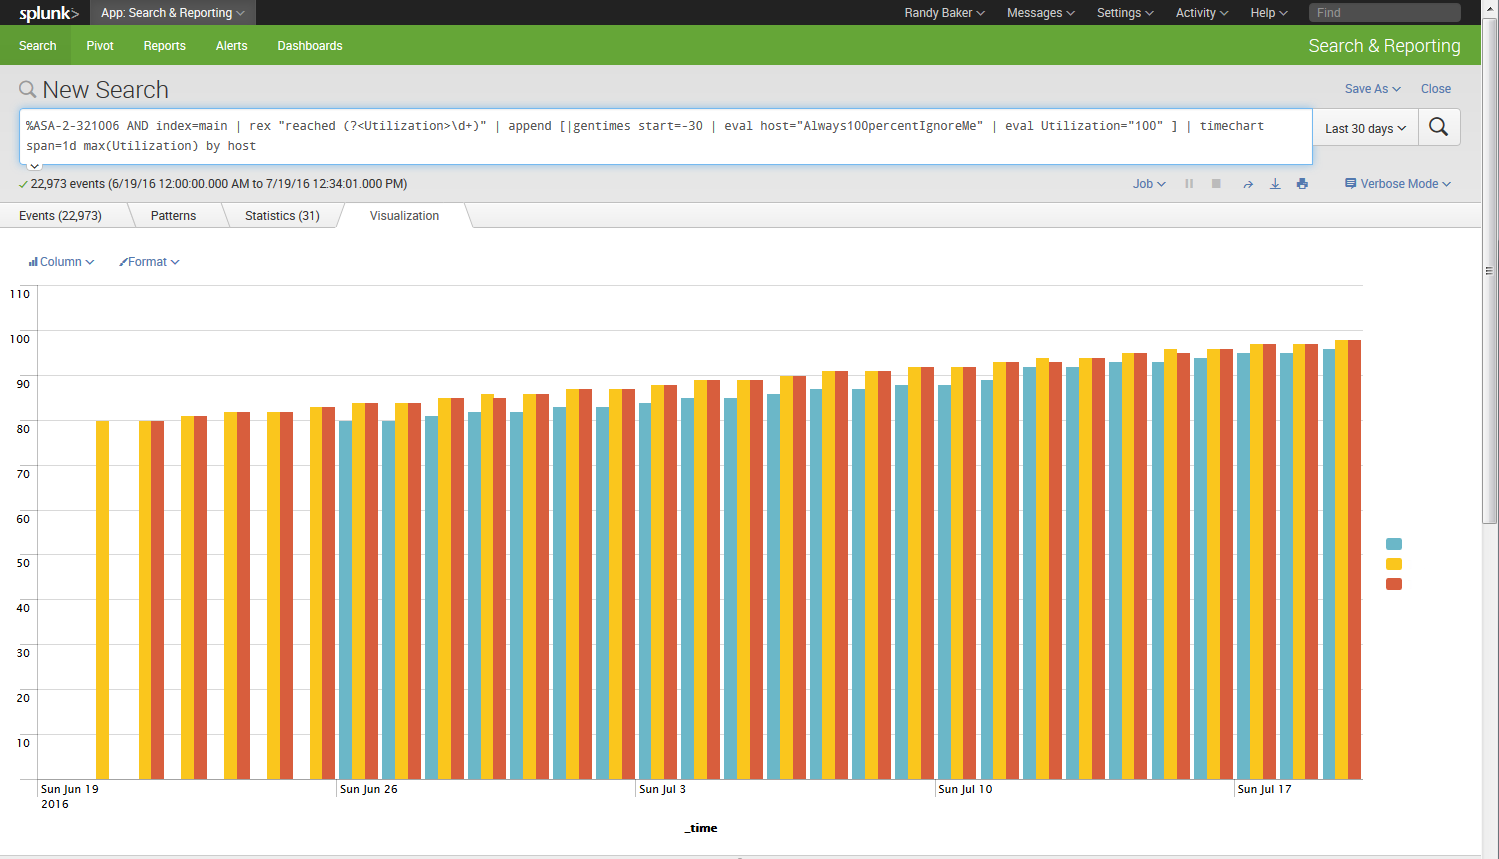Switch to the Statistics (31) tab
The image size is (1499, 859).
click(282, 215)
